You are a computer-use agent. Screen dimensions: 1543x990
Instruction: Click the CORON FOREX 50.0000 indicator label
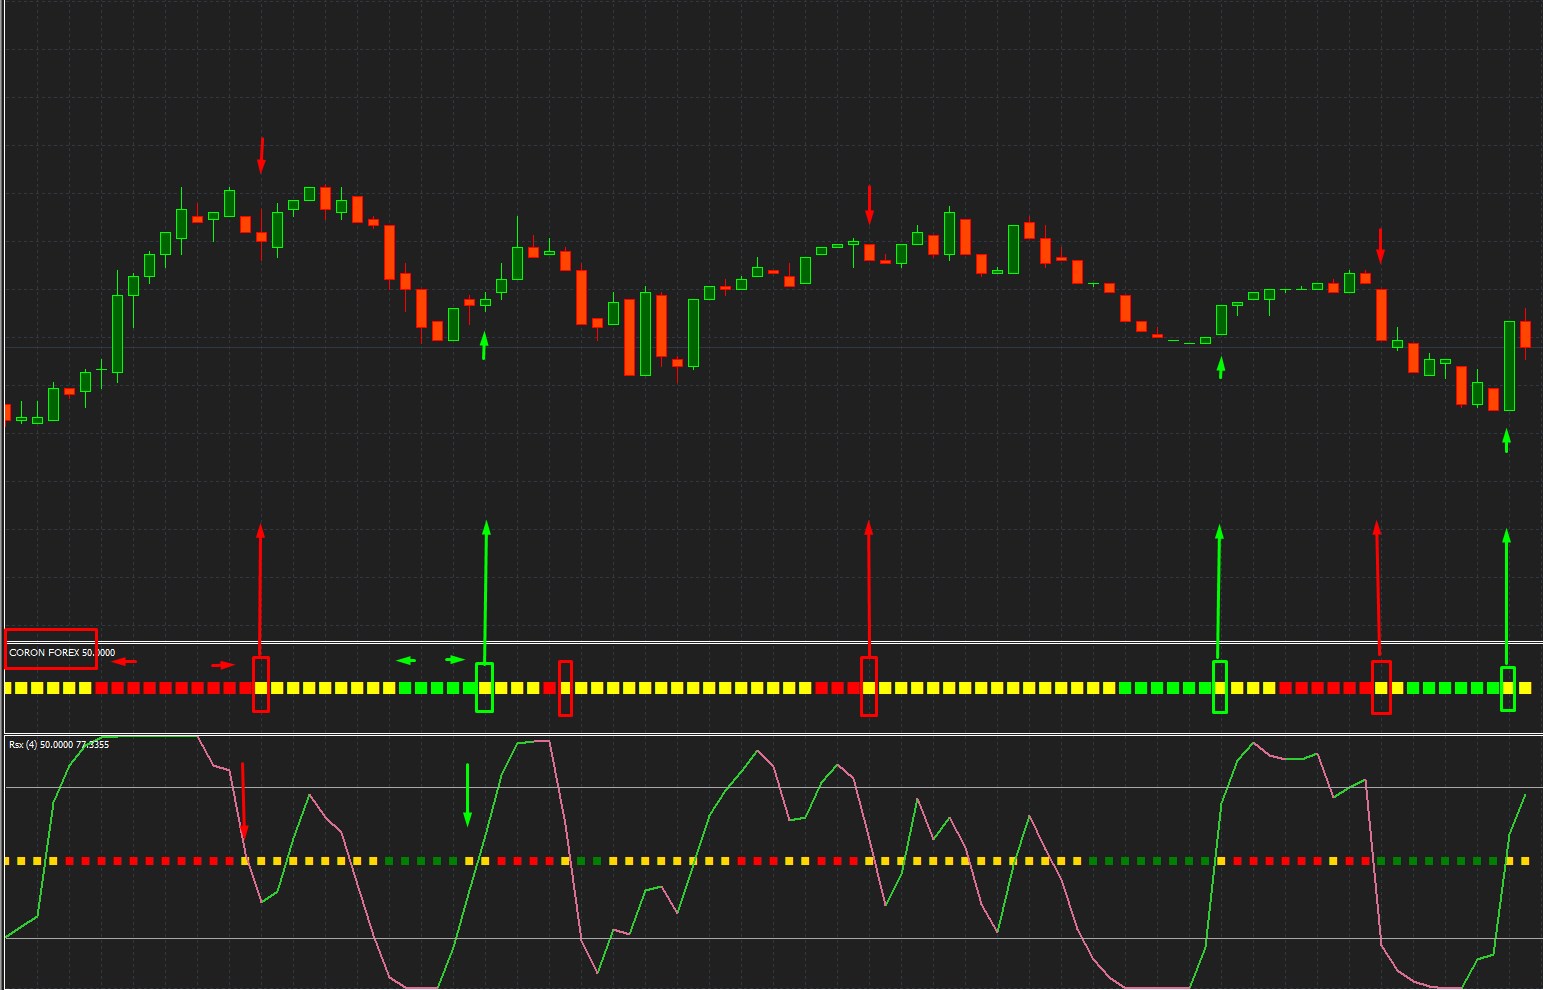click(62, 653)
